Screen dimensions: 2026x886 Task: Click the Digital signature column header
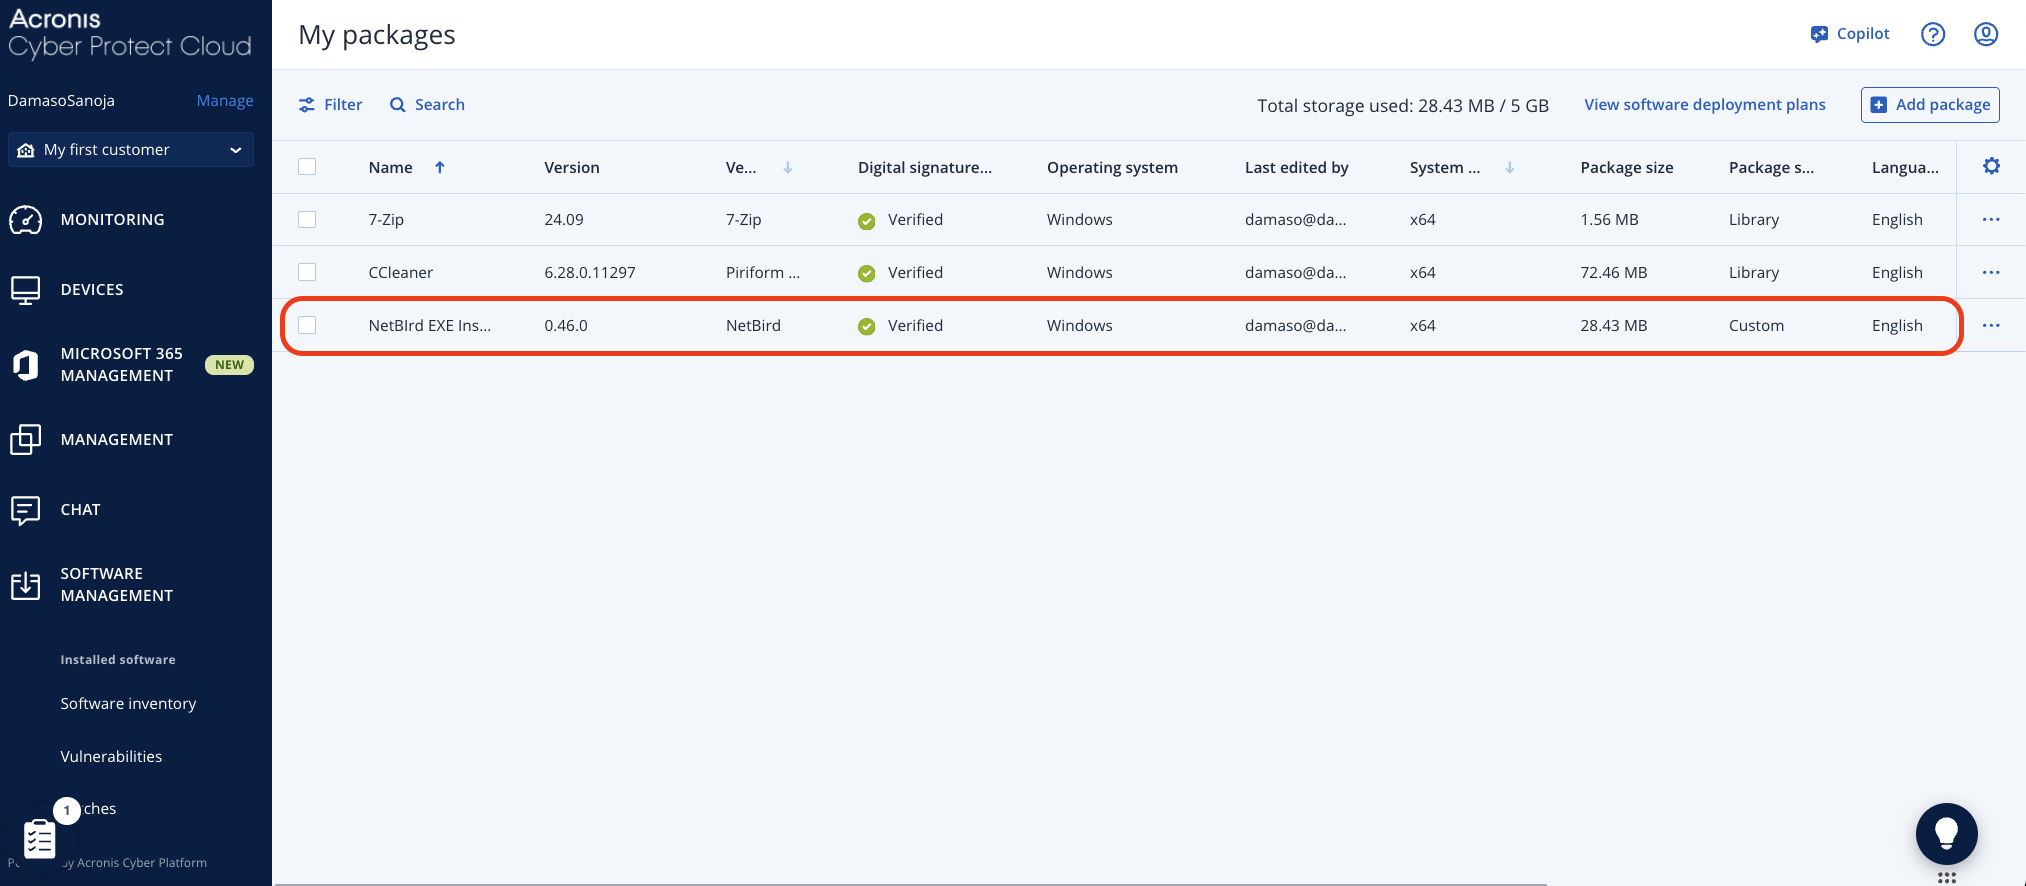tap(925, 168)
